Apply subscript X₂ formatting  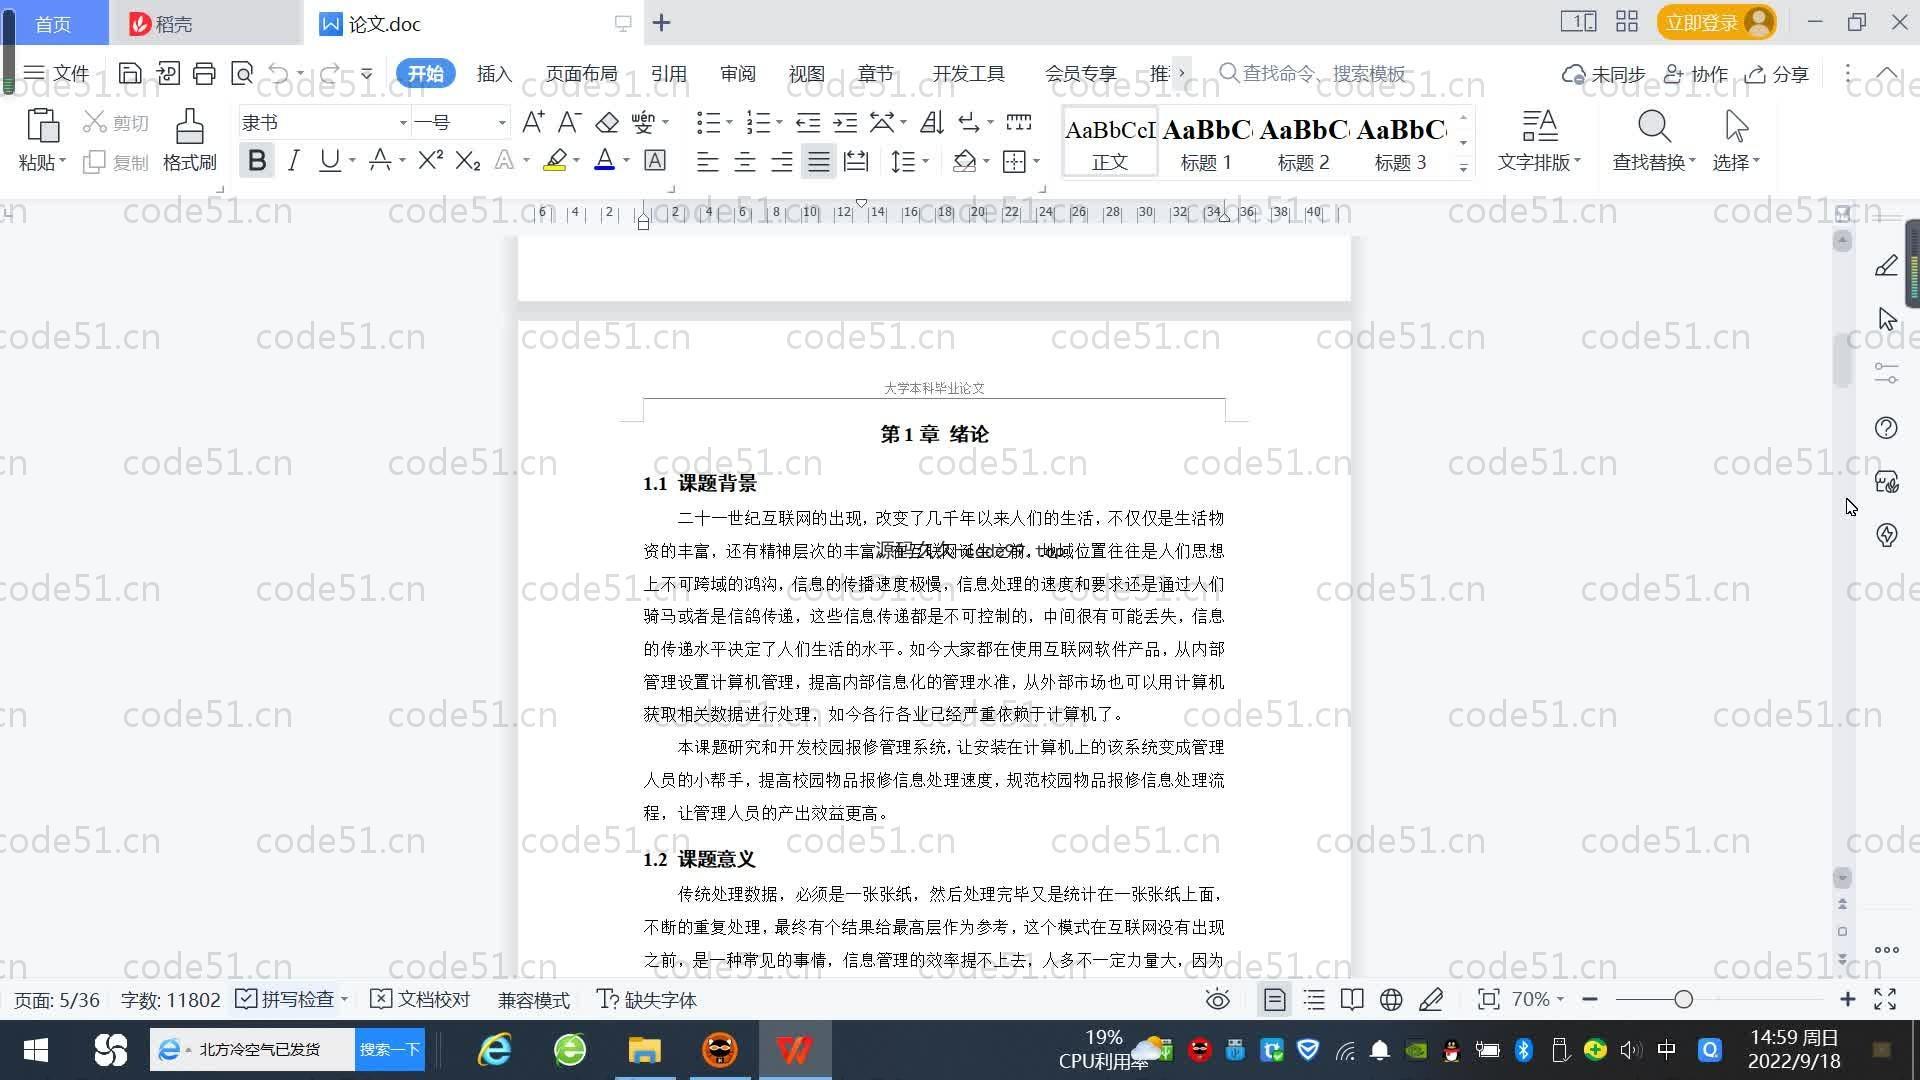click(468, 160)
